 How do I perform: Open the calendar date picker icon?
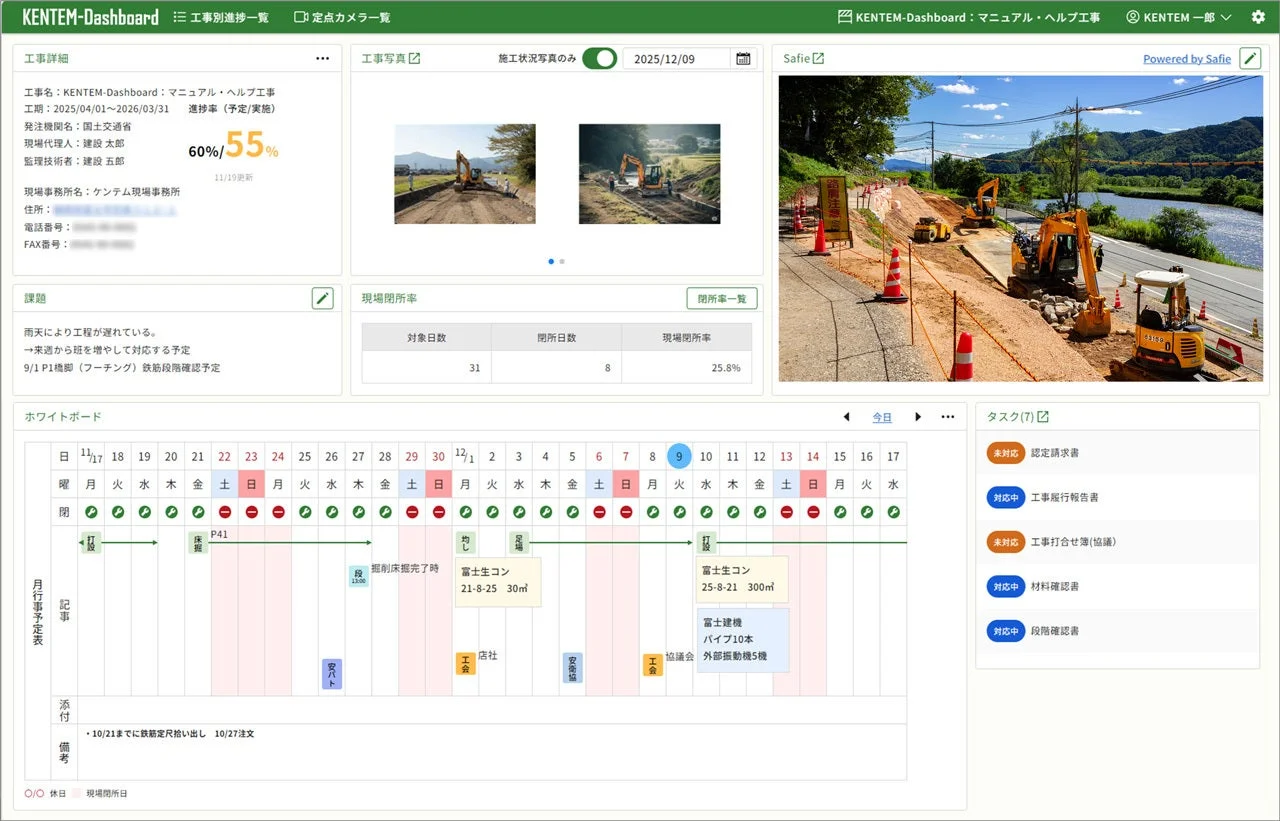coord(742,59)
